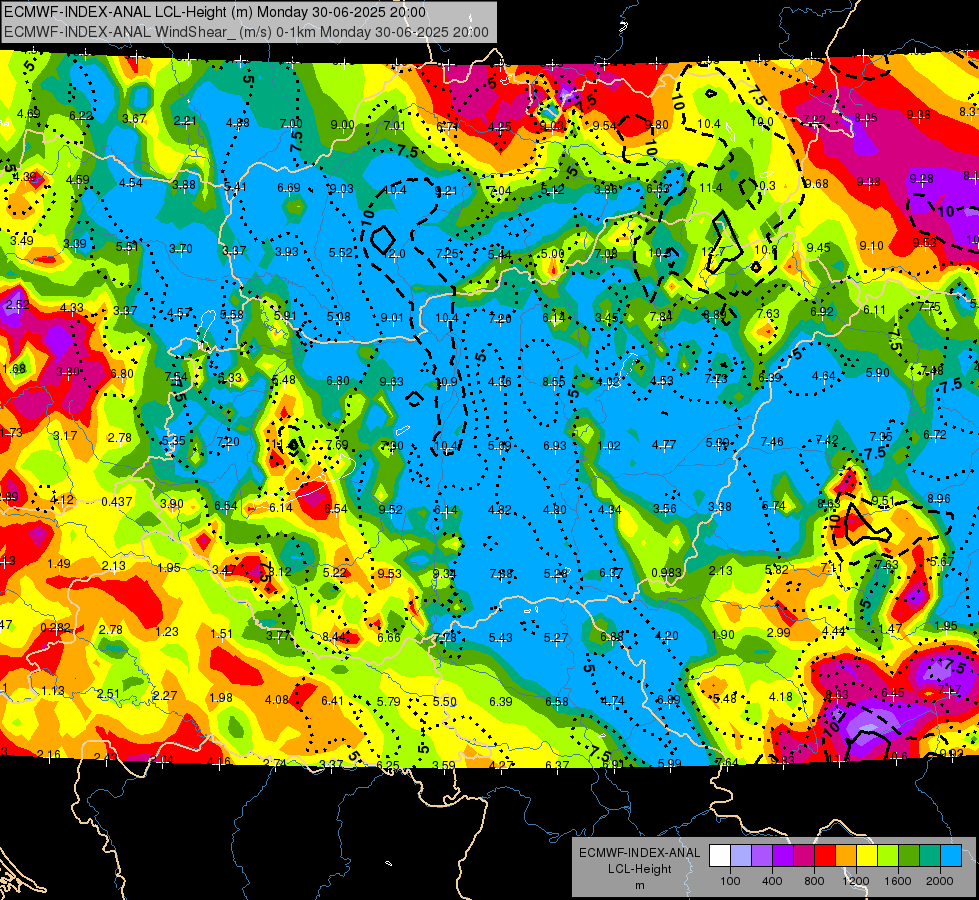
Task: Click the wind shear value 3.49
Action: (x=22, y=240)
